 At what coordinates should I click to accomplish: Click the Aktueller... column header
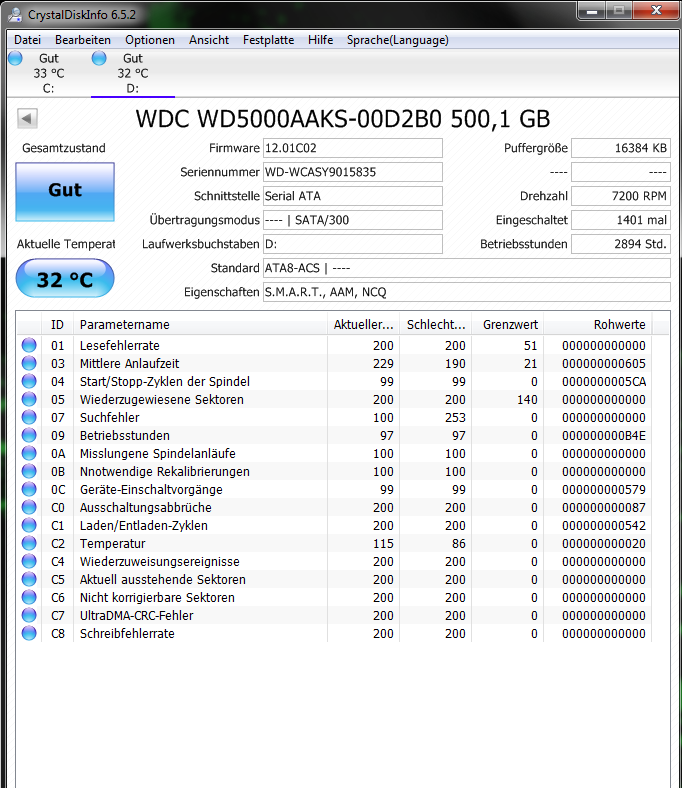[x=363, y=325]
